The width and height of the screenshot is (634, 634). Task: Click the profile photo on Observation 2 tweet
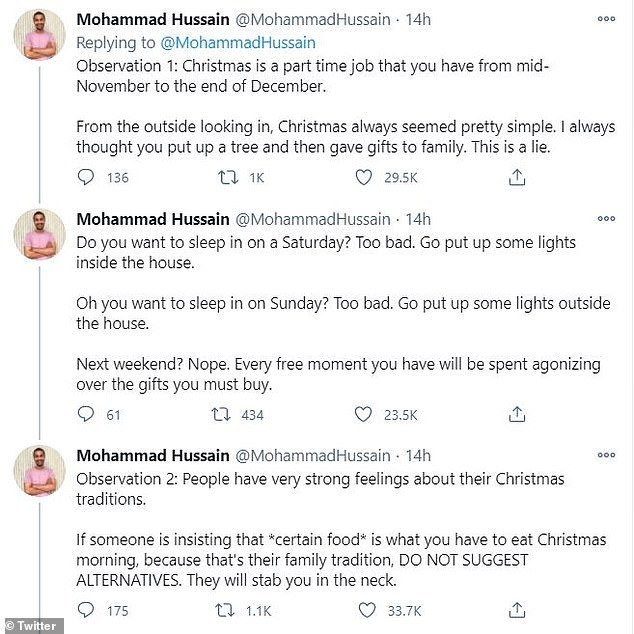click(x=40, y=474)
